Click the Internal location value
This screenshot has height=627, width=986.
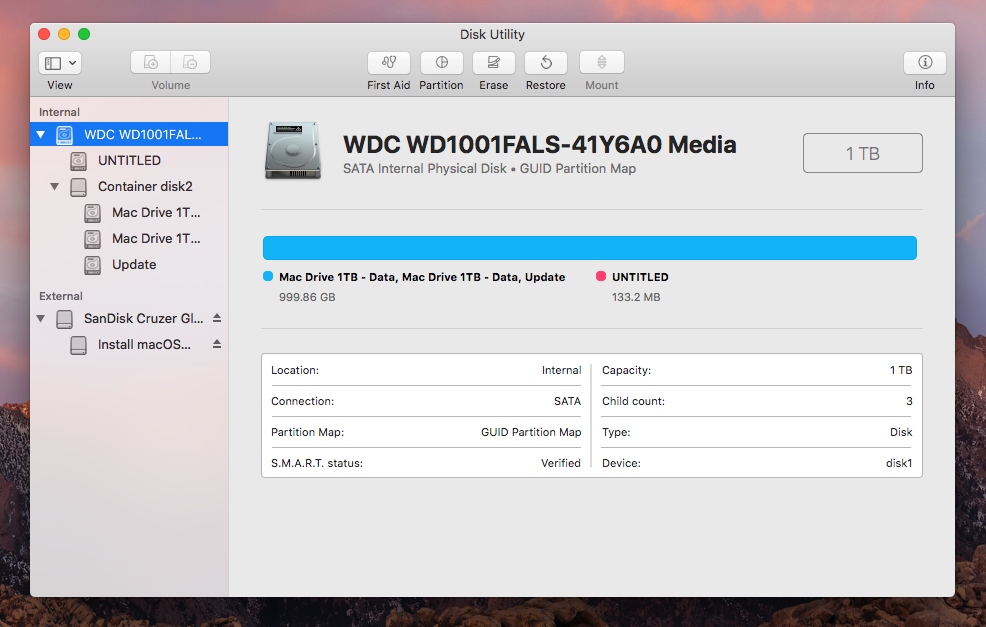pyautogui.click(x=562, y=370)
